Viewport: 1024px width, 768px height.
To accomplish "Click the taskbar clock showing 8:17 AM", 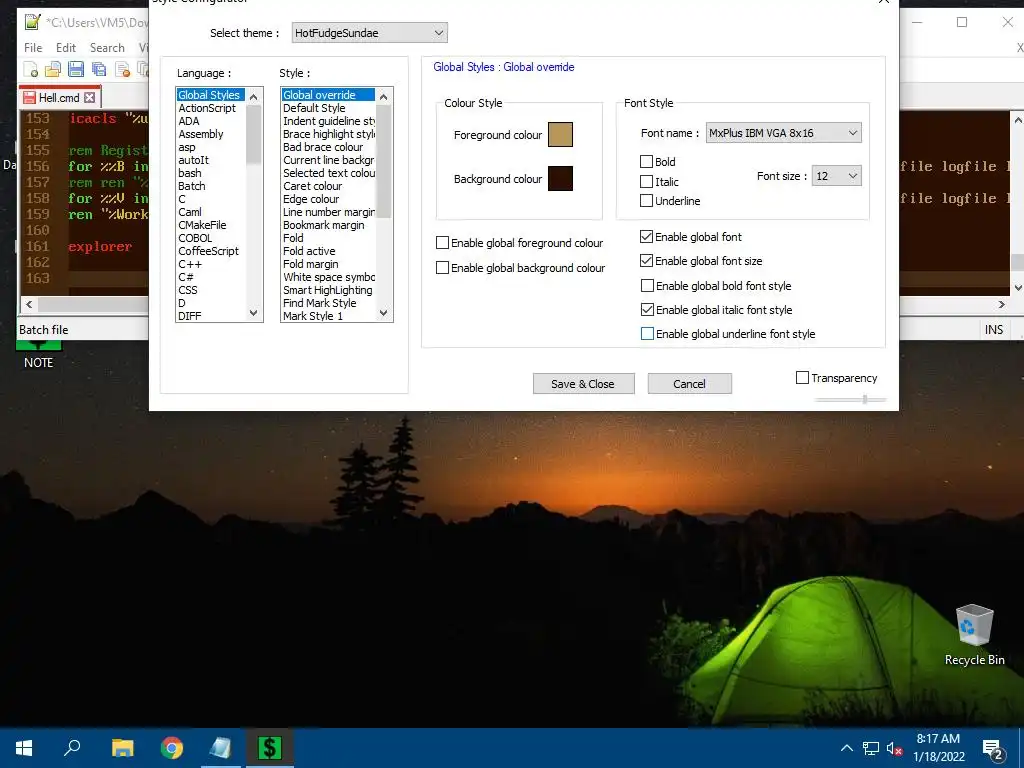I will 938,748.
